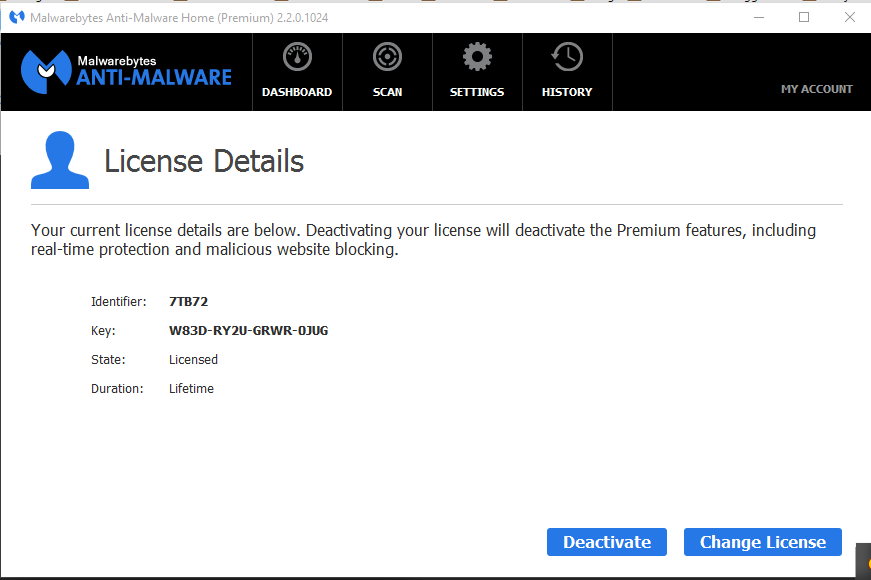This screenshot has width=871, height=580.
Task: Click the scrollbar at the bottom-right edge
Action: point(865,560)
